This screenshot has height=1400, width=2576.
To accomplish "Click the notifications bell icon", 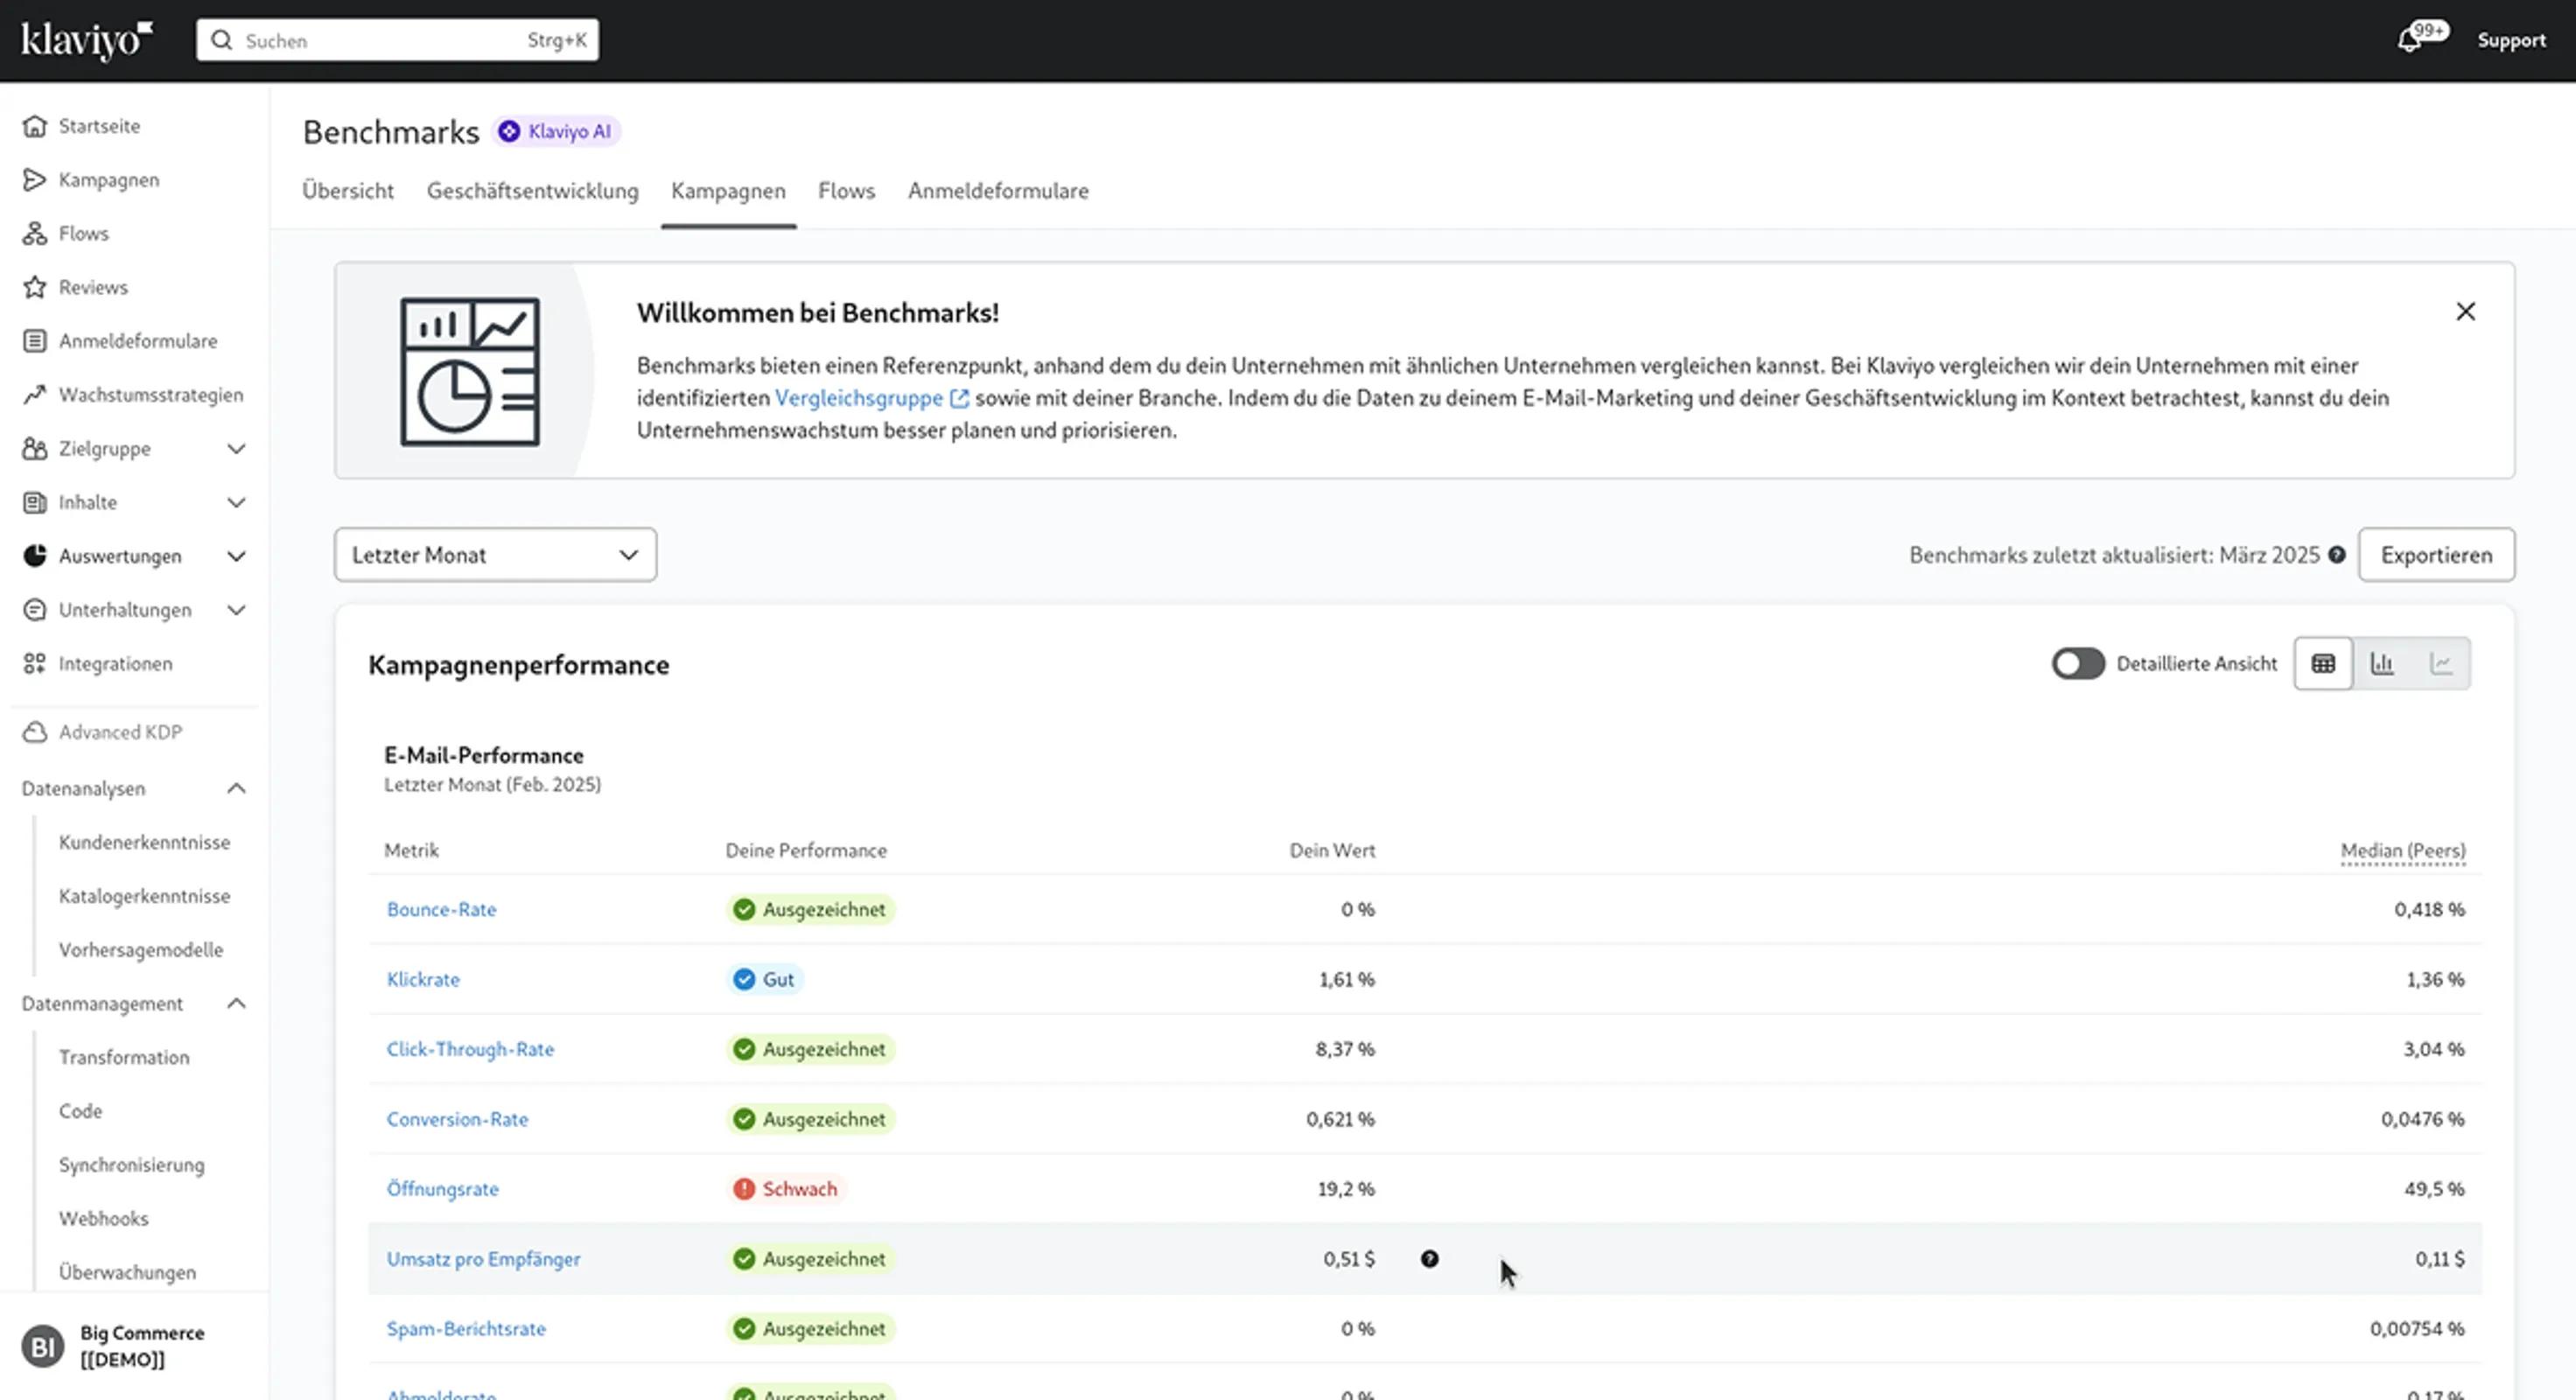I will 2410,40.
